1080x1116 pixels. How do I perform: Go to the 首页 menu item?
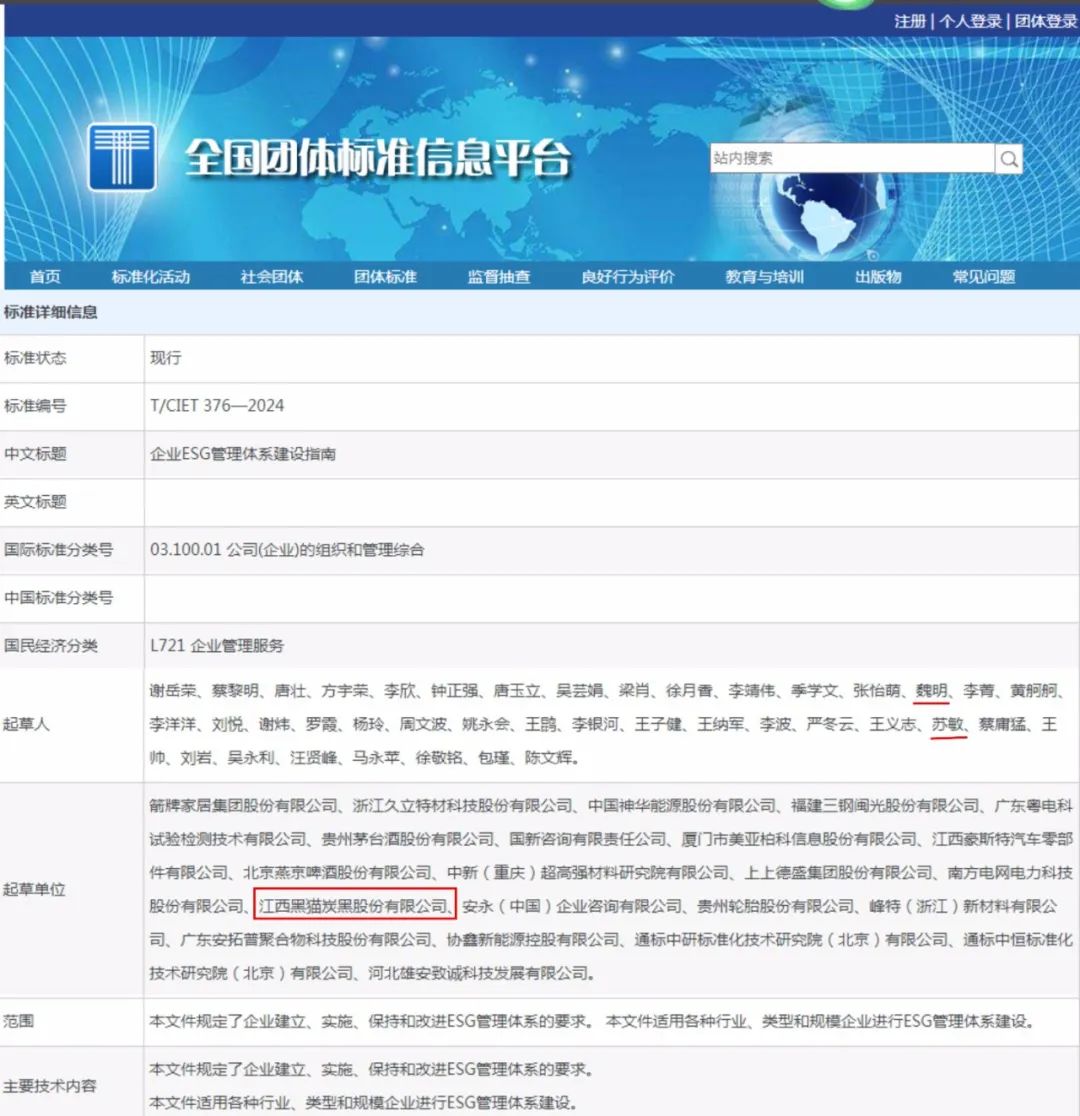(46, 277)
